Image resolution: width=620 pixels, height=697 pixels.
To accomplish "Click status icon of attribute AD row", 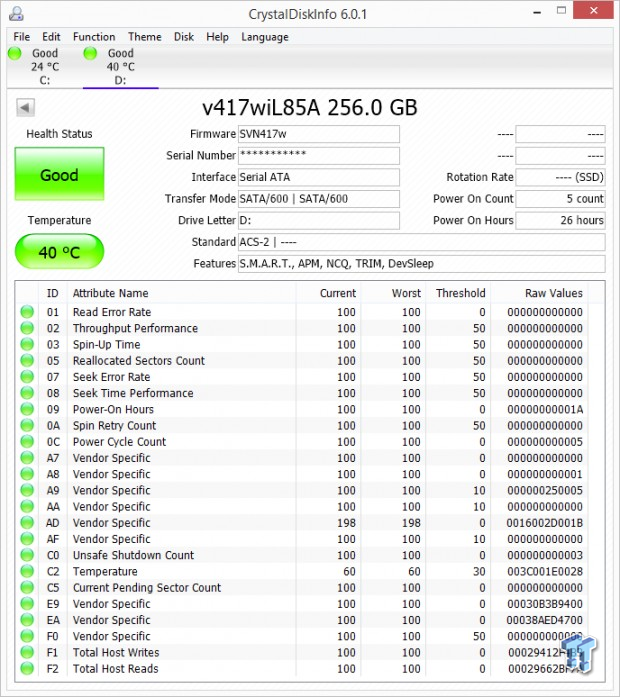I will coord(27,523).
